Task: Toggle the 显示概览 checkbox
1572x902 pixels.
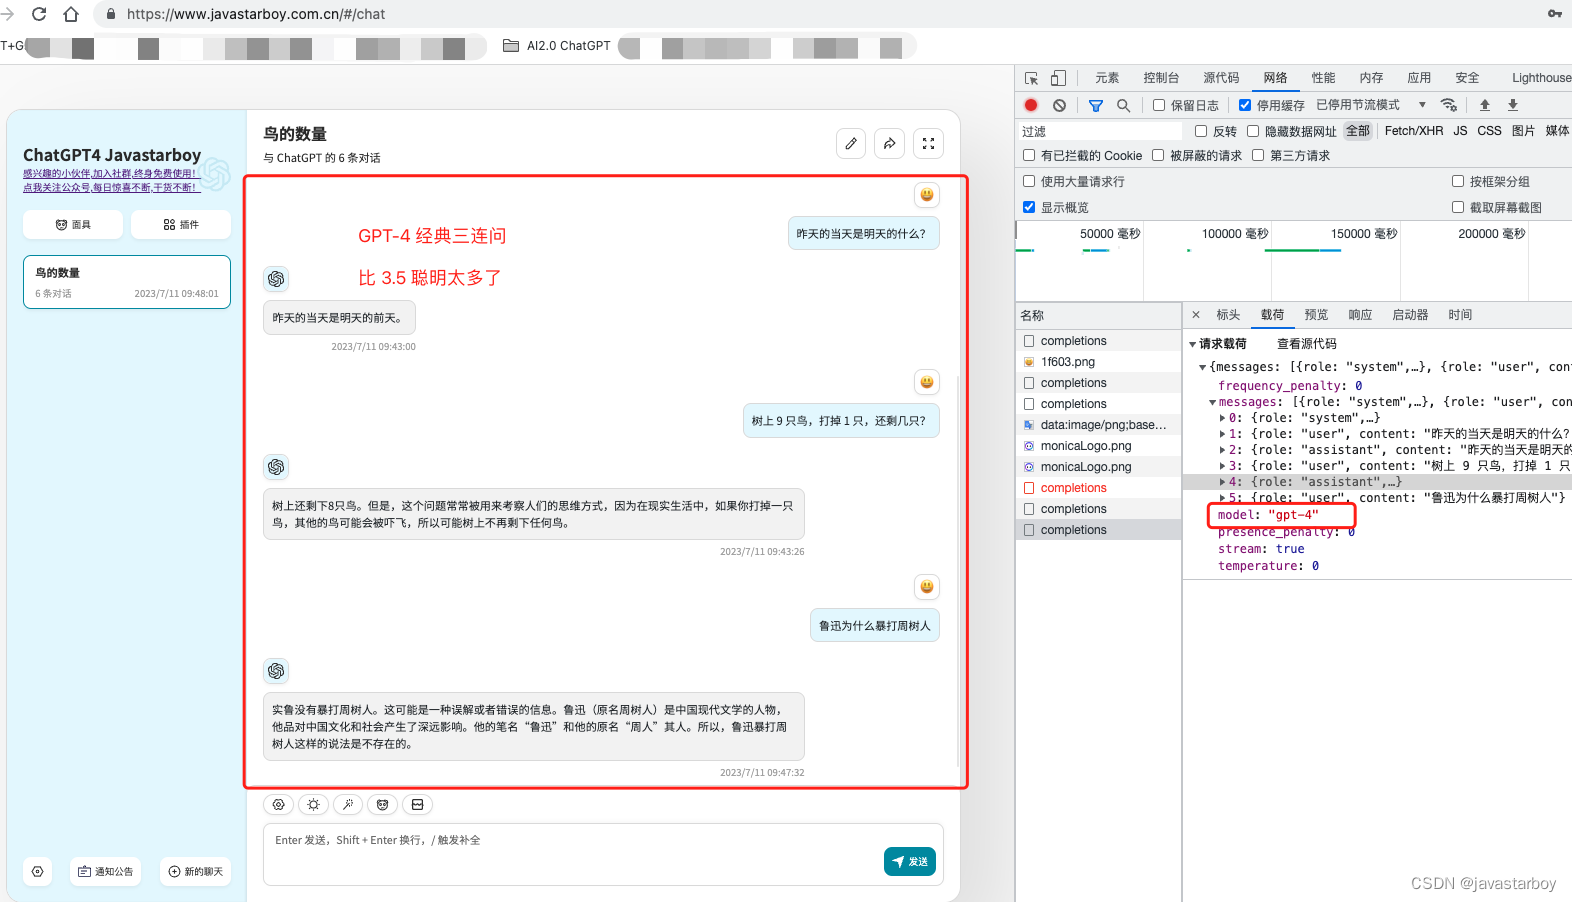Action: [x=1029, y=207]
